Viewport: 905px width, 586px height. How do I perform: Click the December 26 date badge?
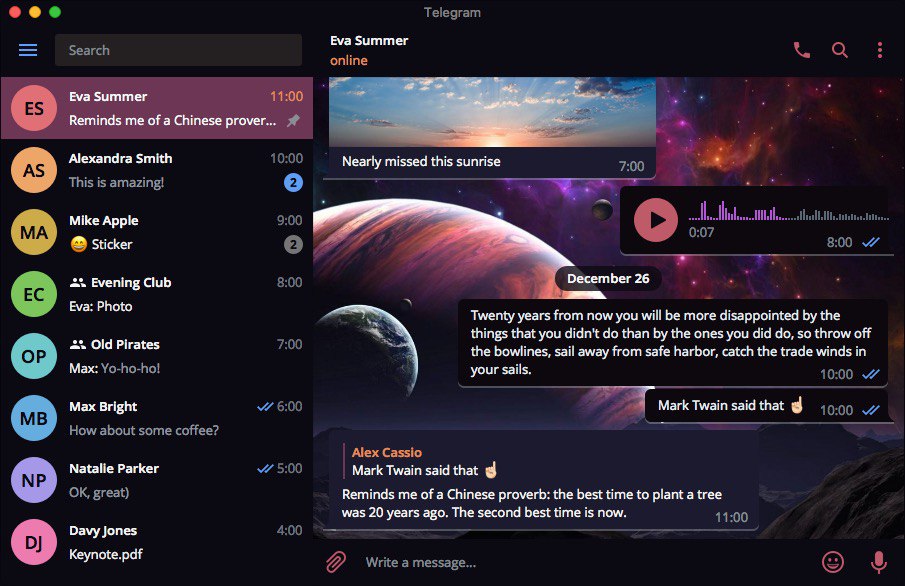click(x=608, y=278)
